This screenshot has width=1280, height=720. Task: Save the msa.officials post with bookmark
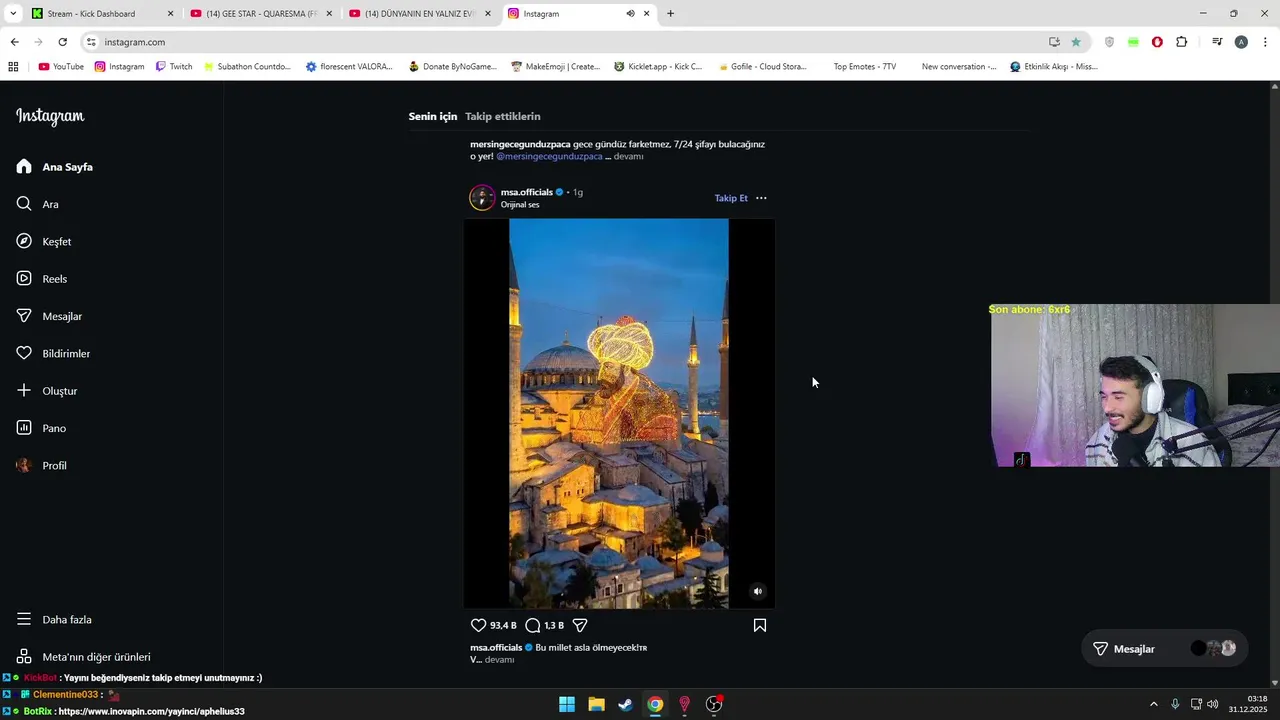(760, 625)
